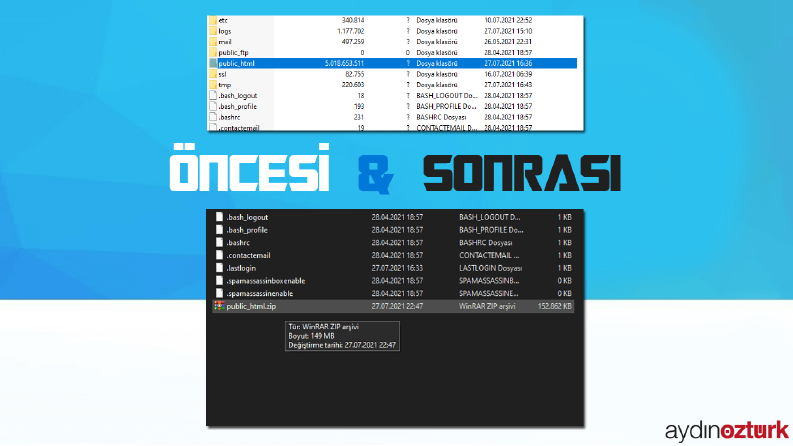The width and height of the screenshot is (793, 446).
Task: Select the .spamassassinboxenable file name
Action: pyautogui.click(x=266, y=281)
